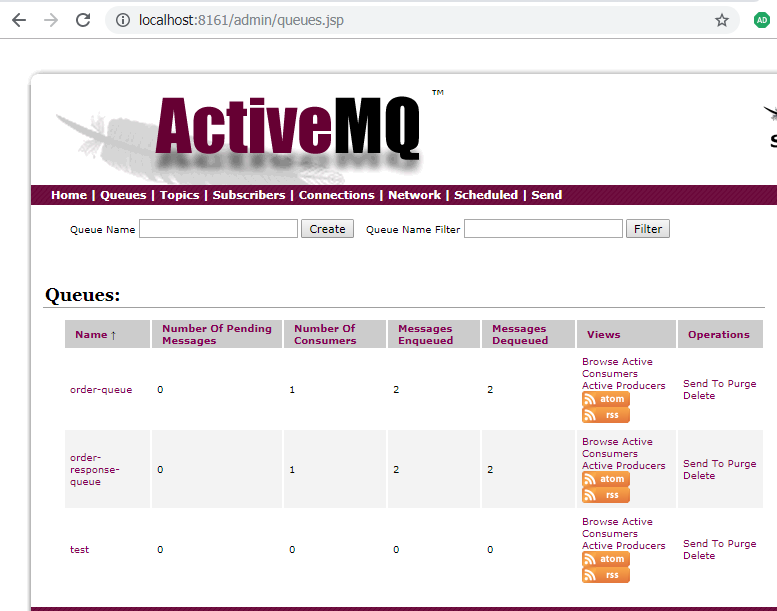Browse messages in order-queue
The image size is (777, 611).
pyautogui.click(x=598, y=362)
